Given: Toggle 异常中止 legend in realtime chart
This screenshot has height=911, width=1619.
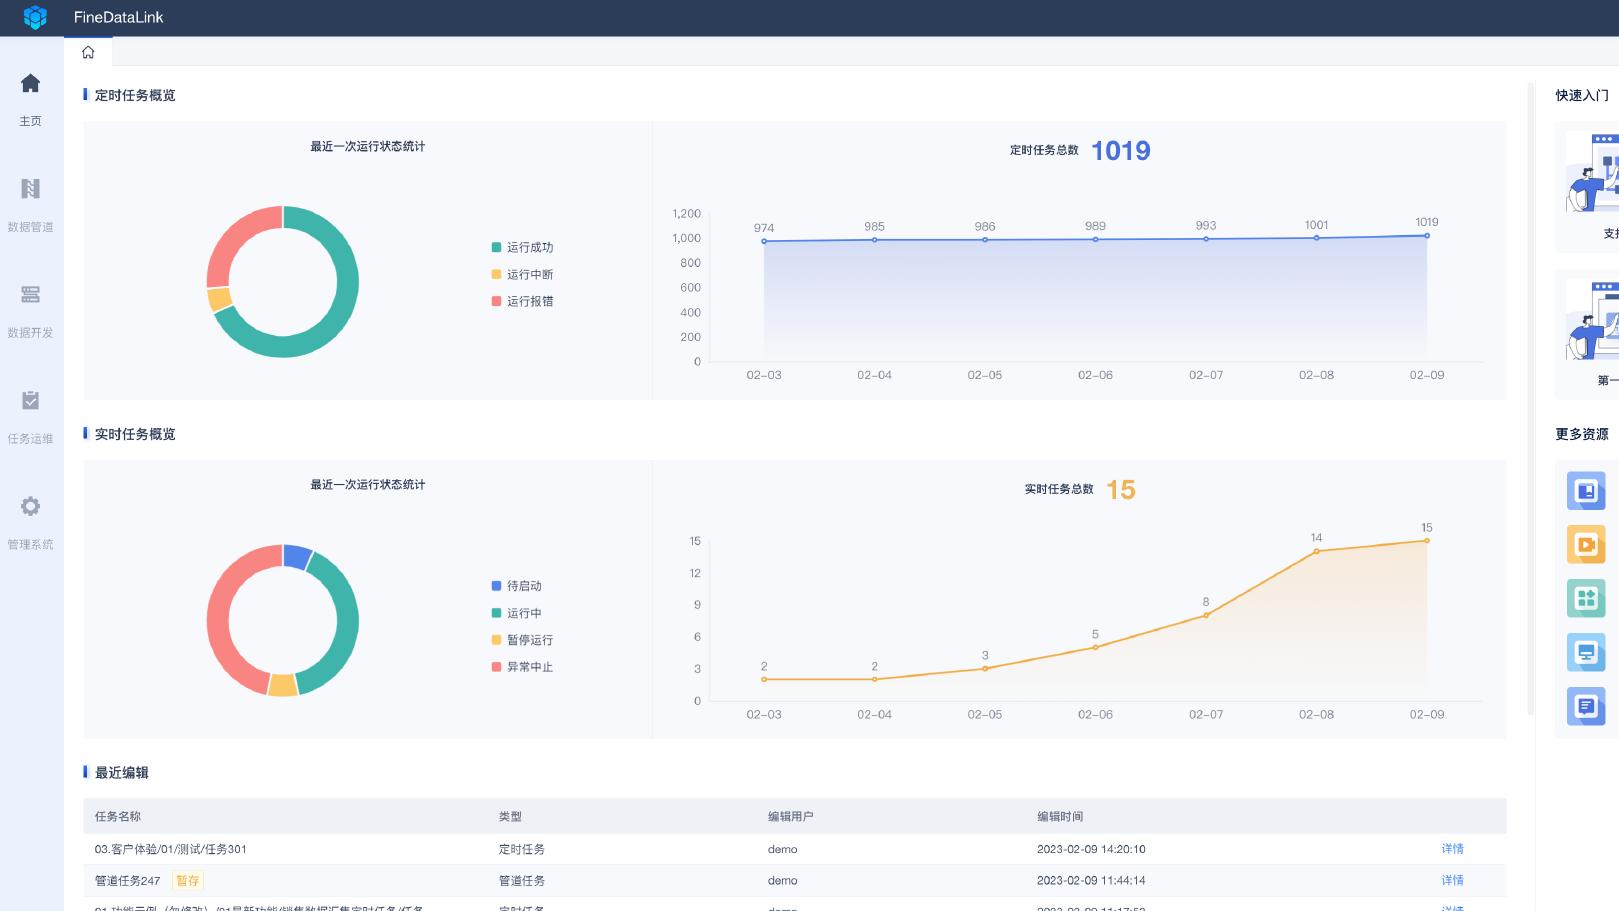Looking at the screenshot, I should pos(523,667).
